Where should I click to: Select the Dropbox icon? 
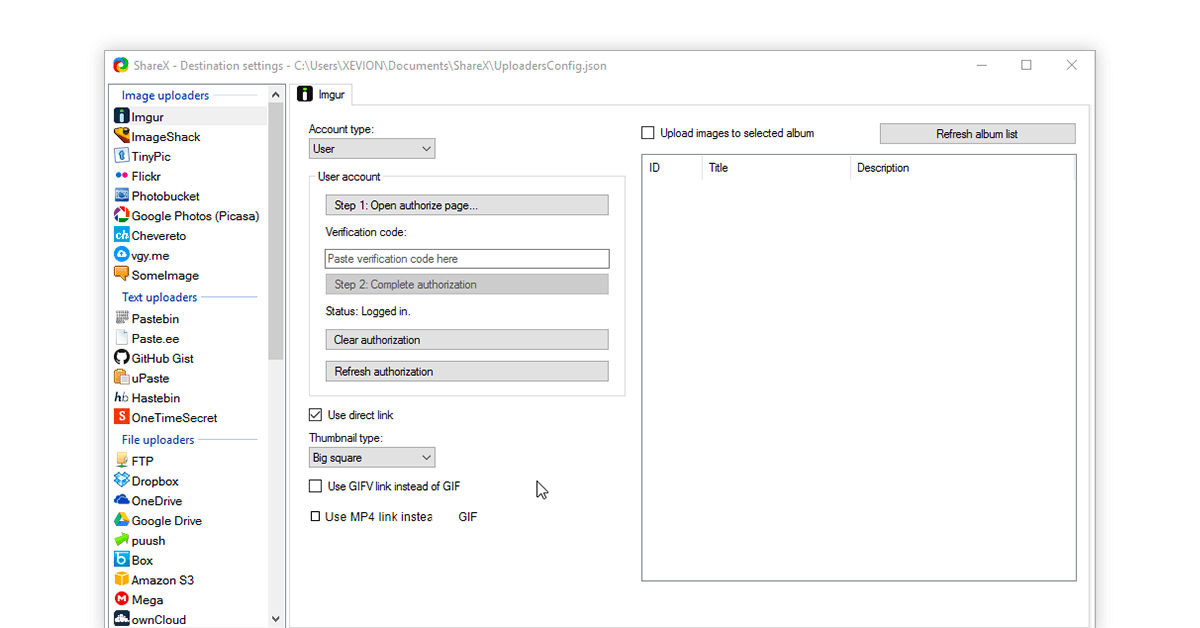pyautogui.click(x=122, y=481)
